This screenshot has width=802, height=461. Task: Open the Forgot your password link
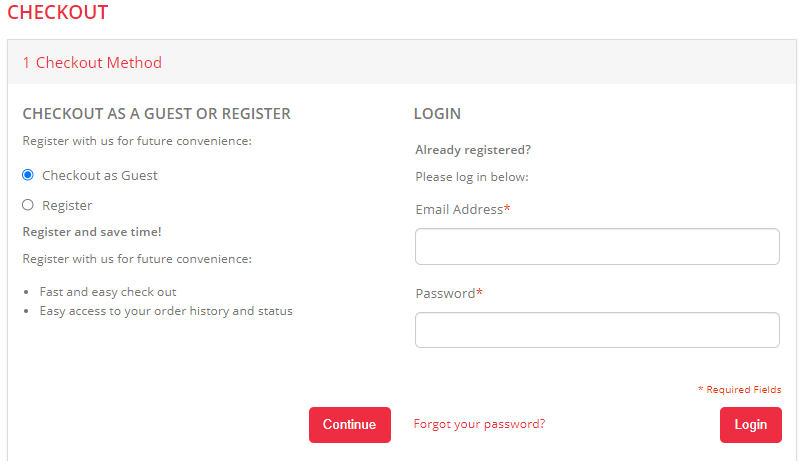pos(479,424)
